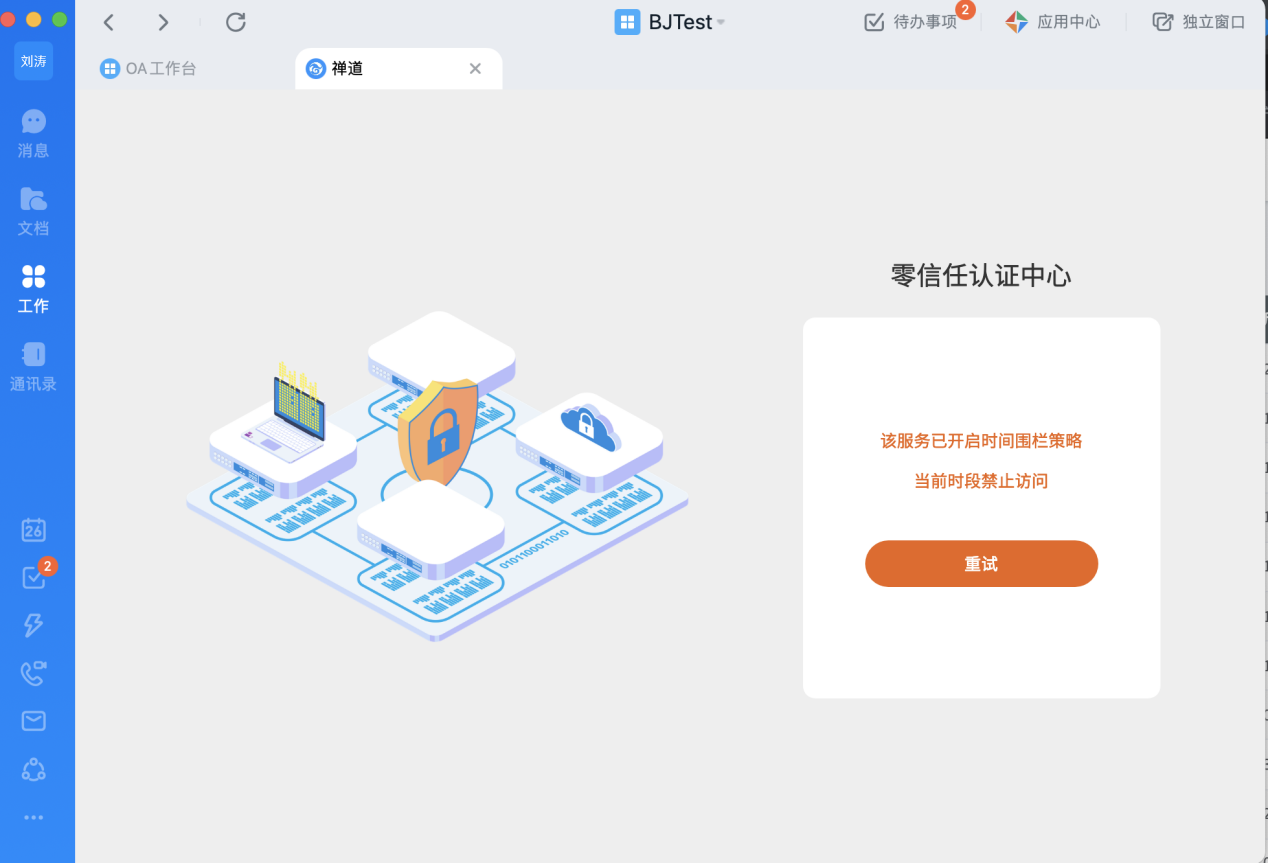Click the orange 重试 retry button

[x=981, y=564]
